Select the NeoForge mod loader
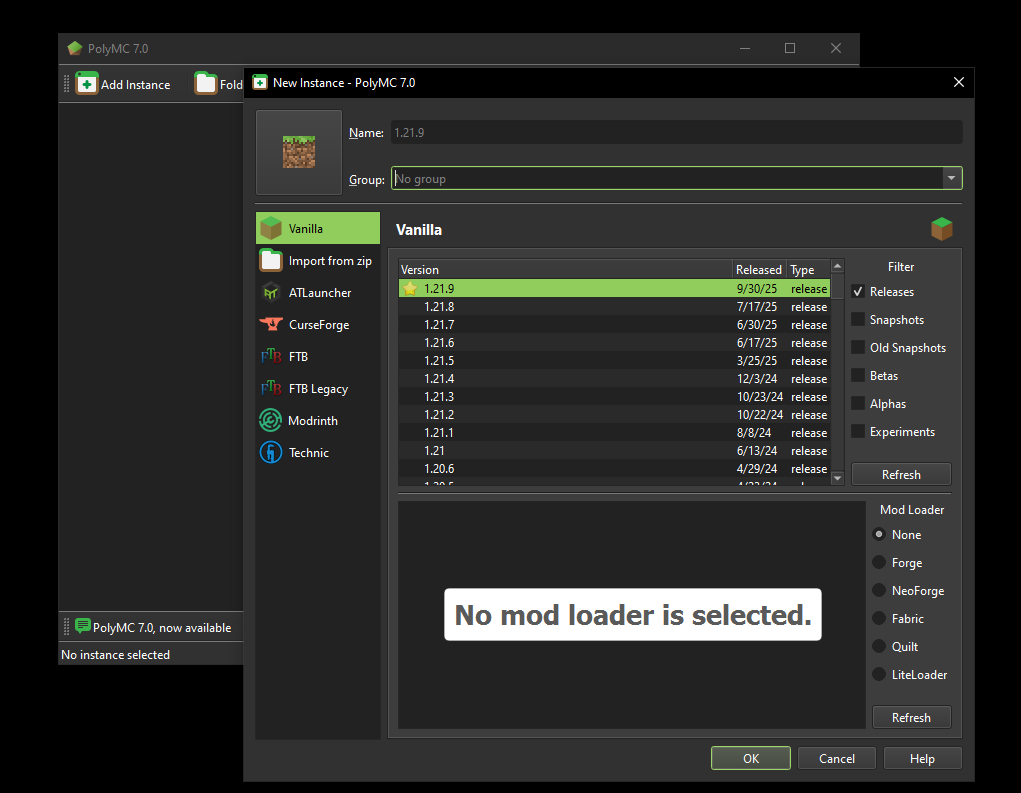1021x793 pixels. point(879,591)
